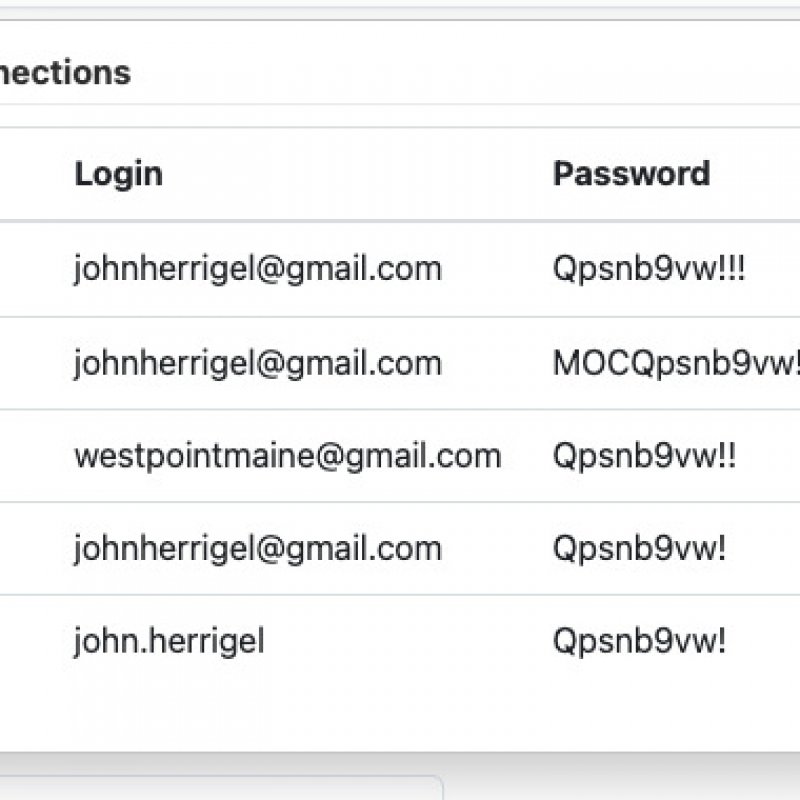This screenshot has width=800, height=800.
Task: Click password Qpsnb9vw! beside john.herrigel
Action: tap(639, 641)
